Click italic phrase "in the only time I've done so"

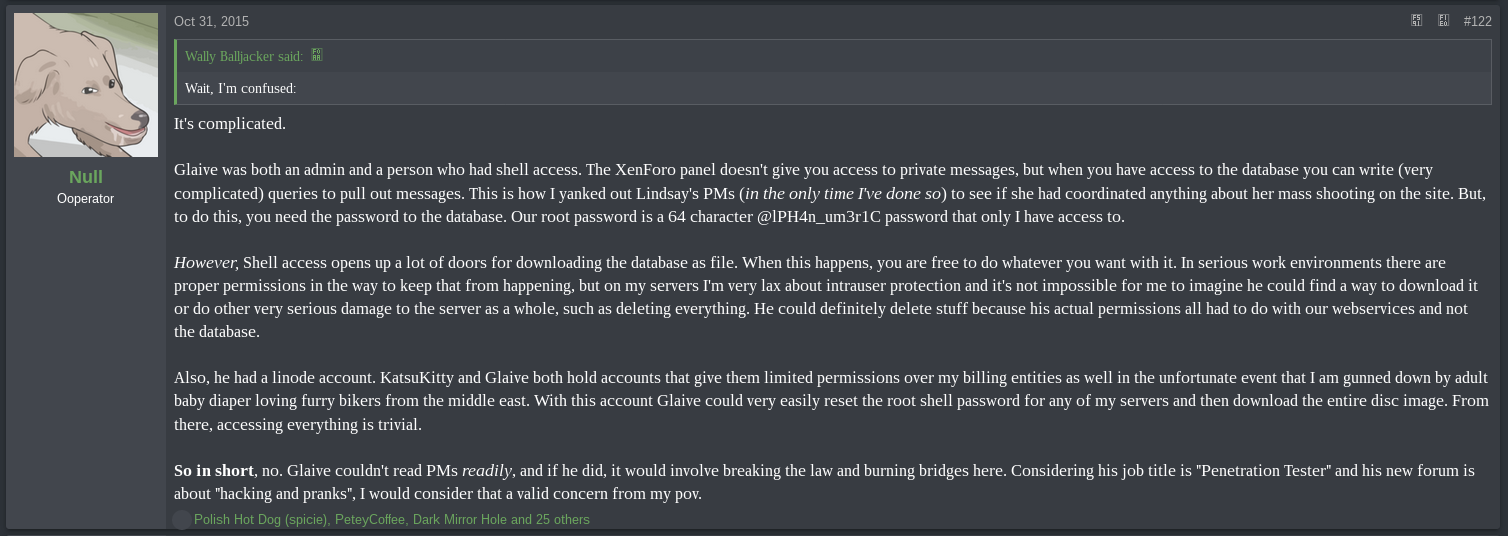point(843,193)
